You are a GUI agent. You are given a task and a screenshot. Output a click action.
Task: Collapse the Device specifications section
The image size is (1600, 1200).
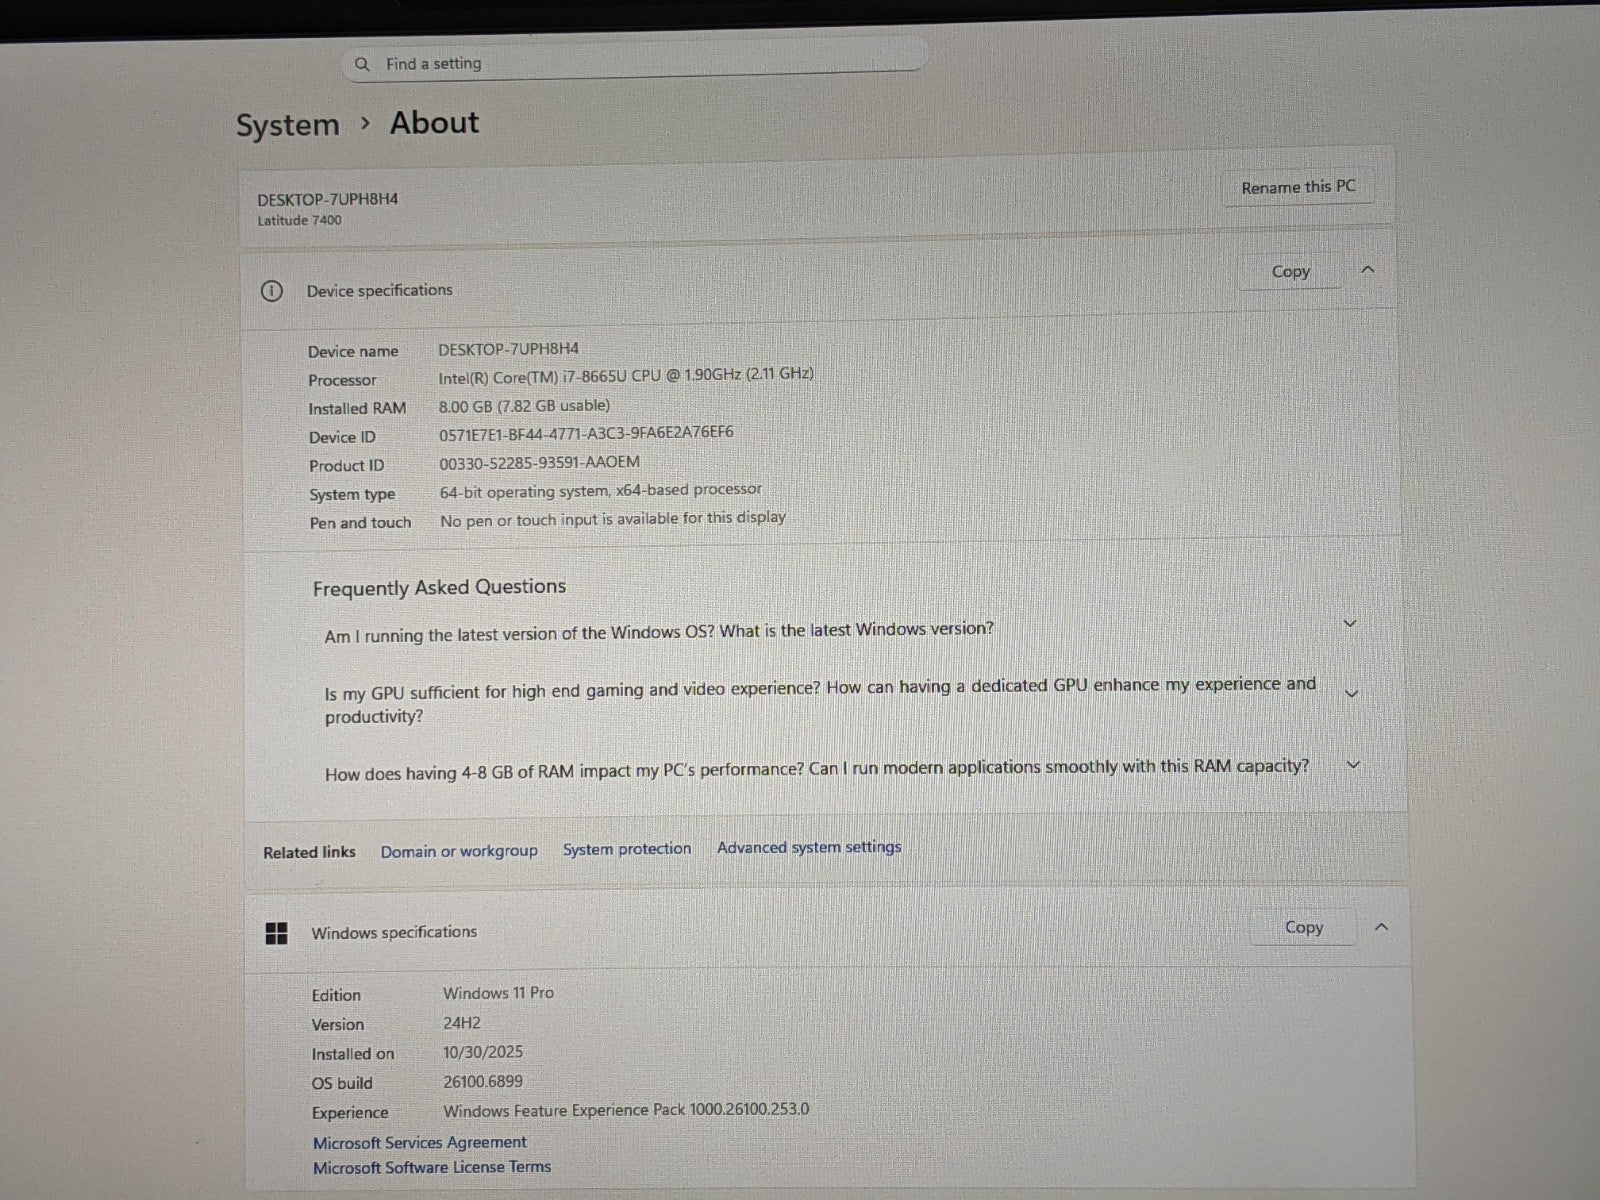1368,270
